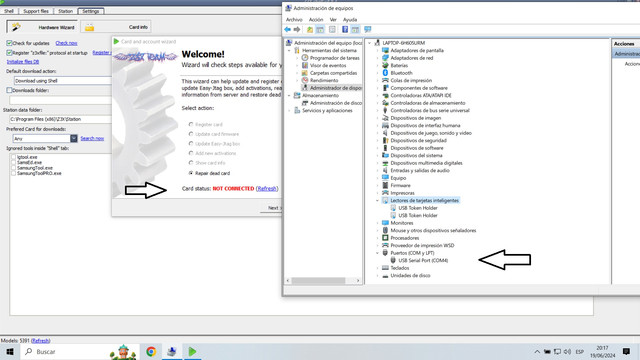Click Refresh link next to Card status
This screenshot has width=640, height=360.
tap(267, 189)
